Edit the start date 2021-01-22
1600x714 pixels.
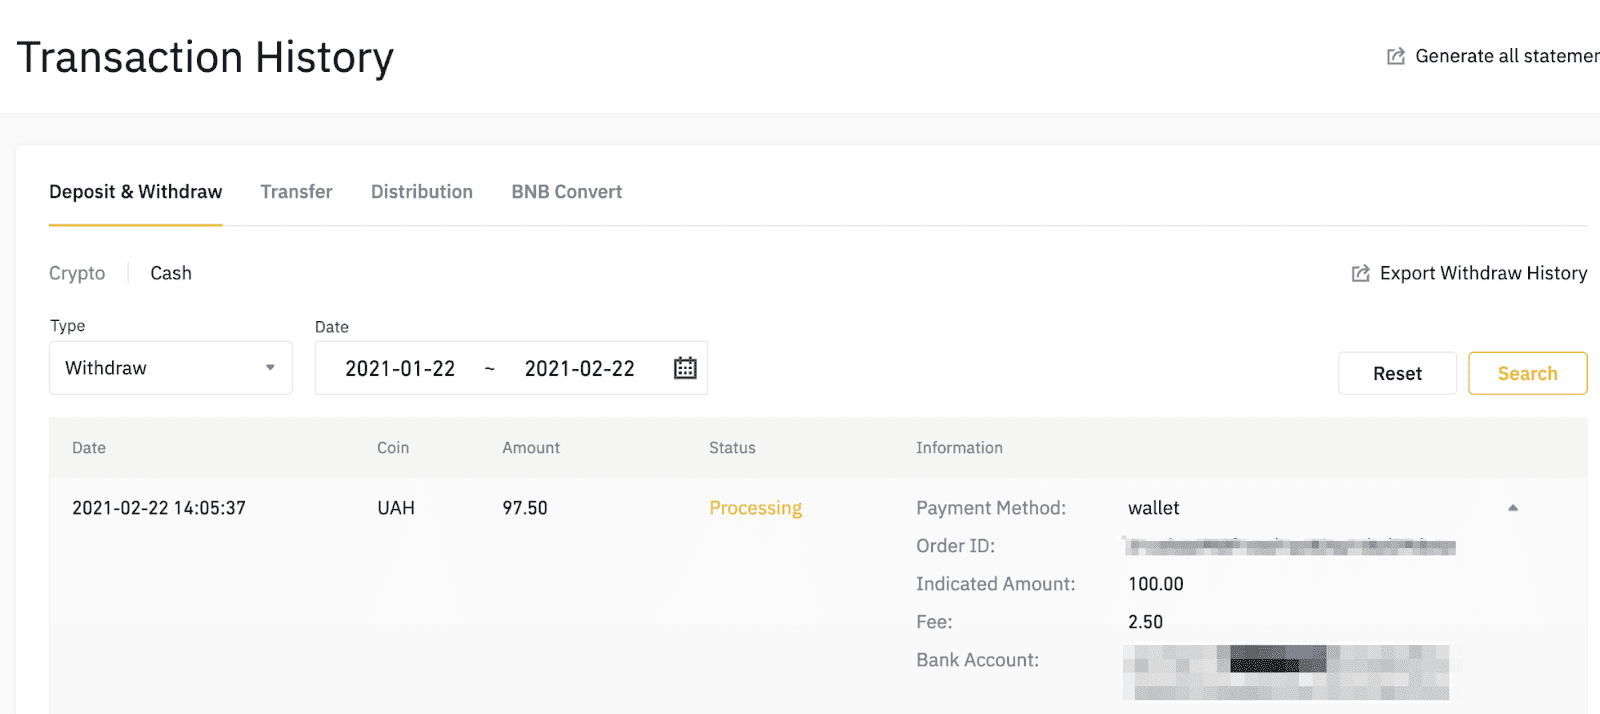[x=400, y=369]
